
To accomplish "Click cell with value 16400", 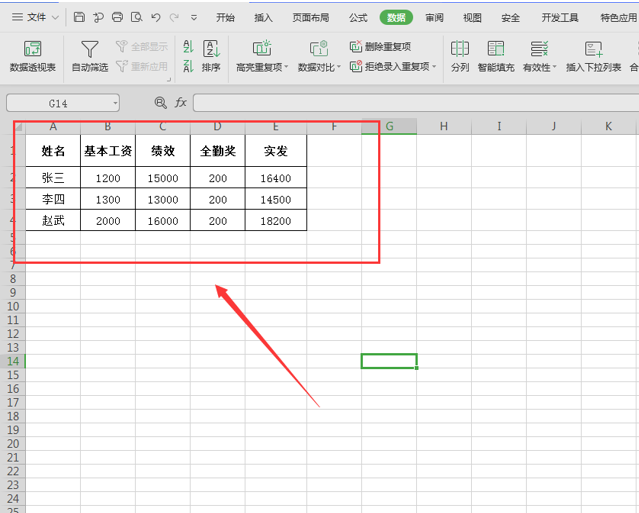I will point(276,178).
